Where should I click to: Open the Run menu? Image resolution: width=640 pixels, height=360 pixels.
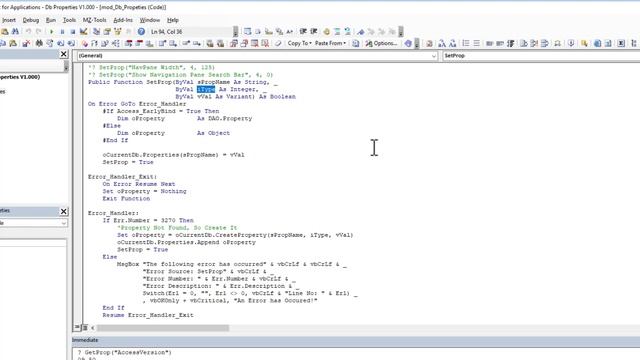pyautogui.click(x=51, y=20)
